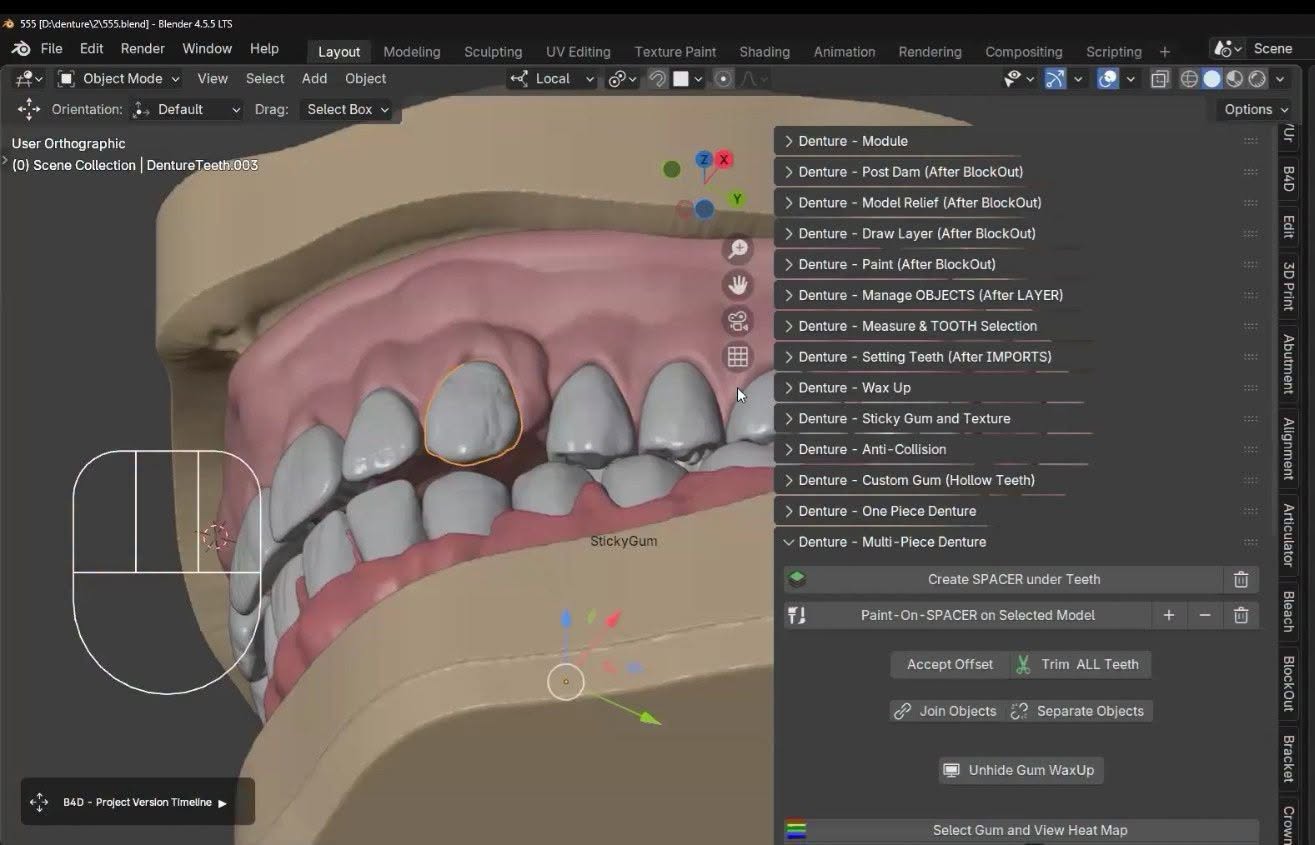Switch orthographic/perspective with grid gizmo
The width and height of the screenshot is (1315, 845).
[x=738, y=357]
